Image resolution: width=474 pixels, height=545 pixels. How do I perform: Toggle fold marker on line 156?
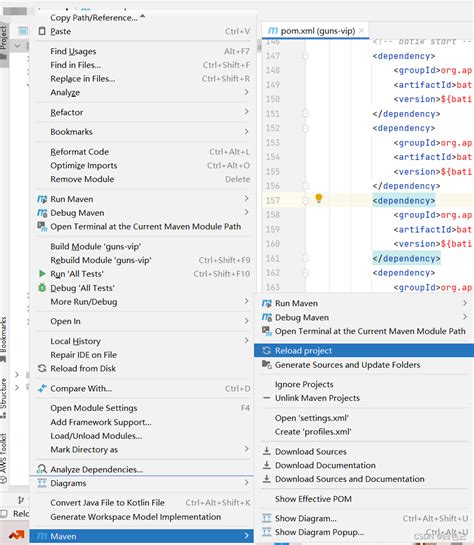click(x=306, y=186)
